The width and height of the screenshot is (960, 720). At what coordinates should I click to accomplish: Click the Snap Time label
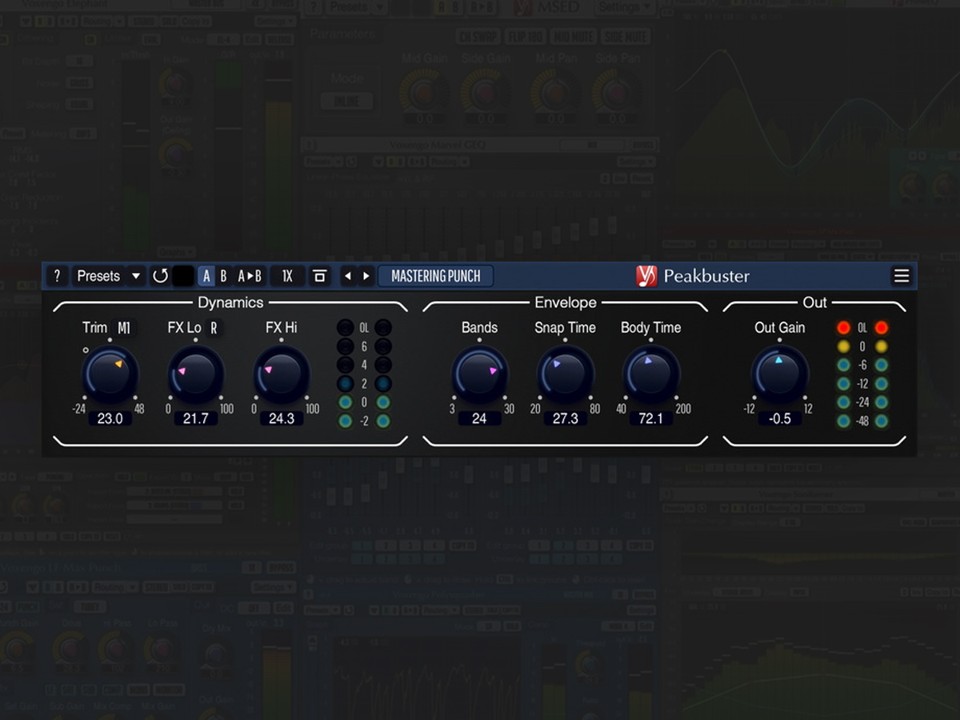565,328
